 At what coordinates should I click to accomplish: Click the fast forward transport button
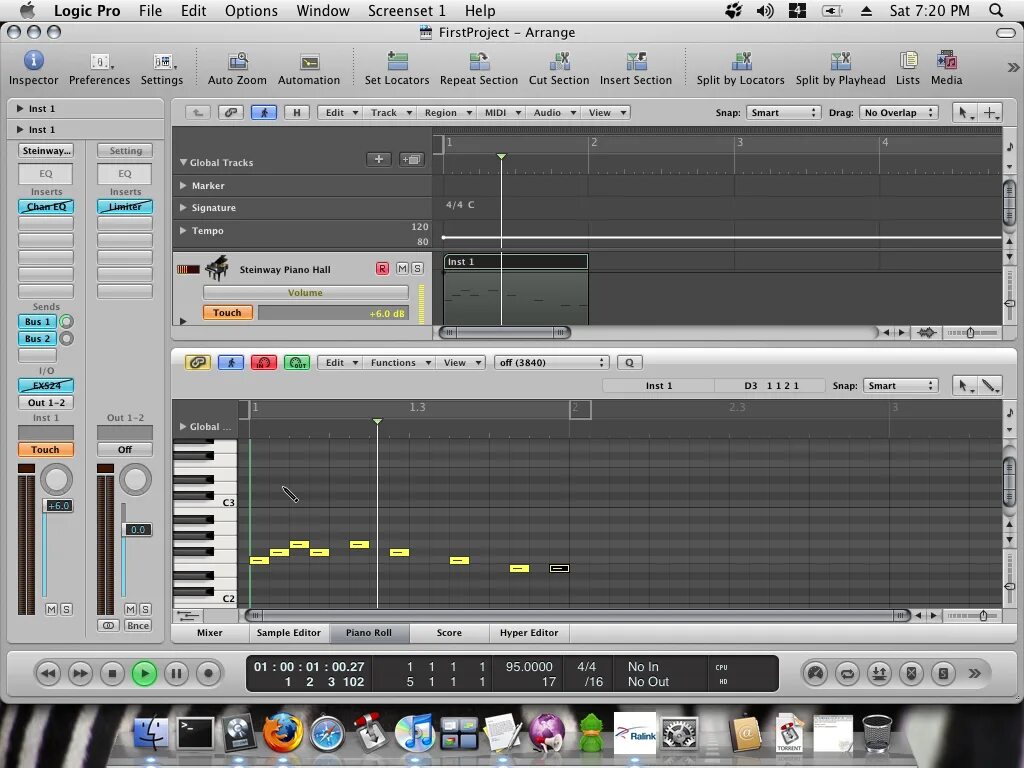click(x=80, y=673)
